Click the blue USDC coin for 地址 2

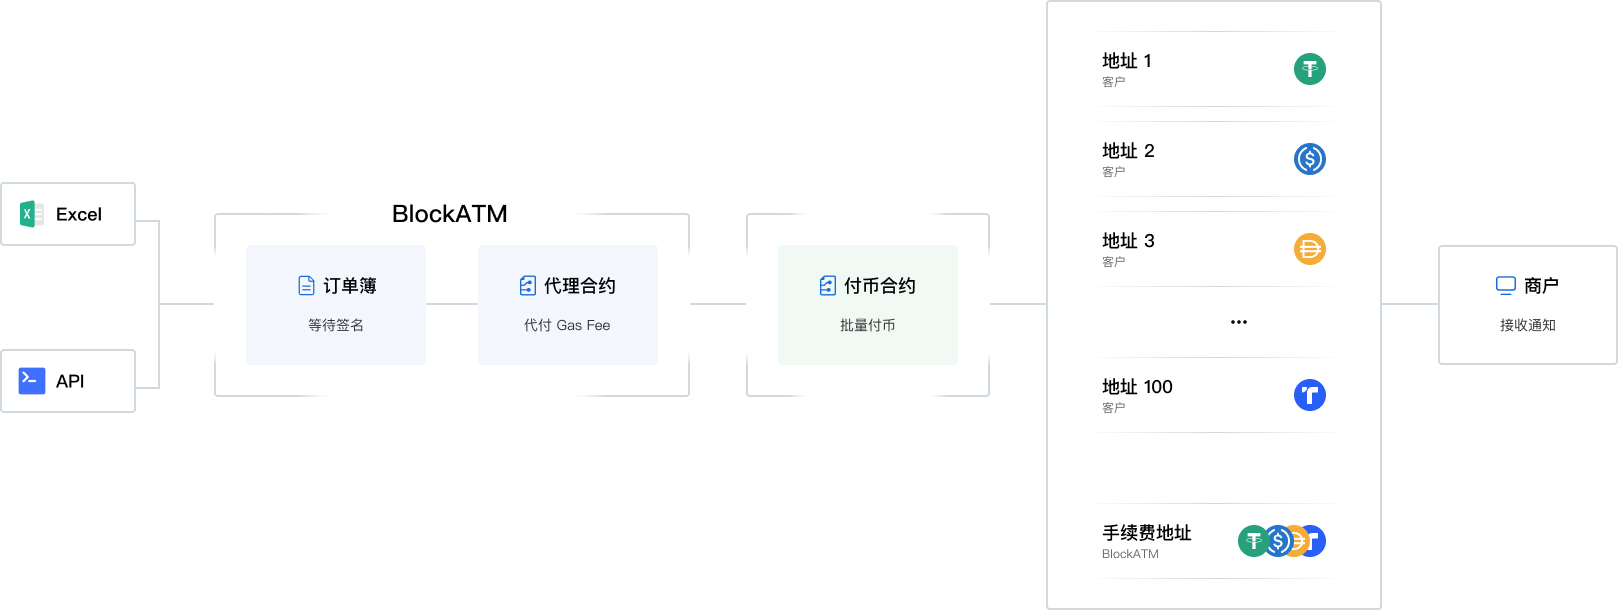[x=1310, y=159]
